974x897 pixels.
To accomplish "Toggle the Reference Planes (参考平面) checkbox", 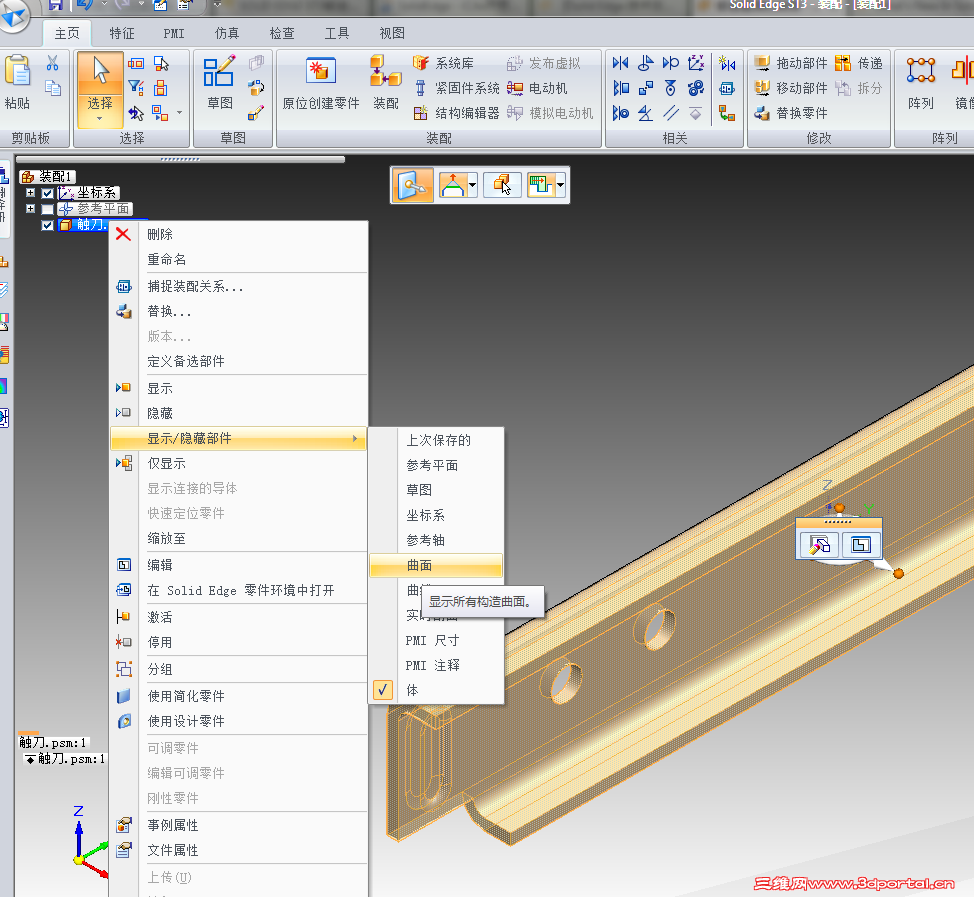I will coord(47,209).
